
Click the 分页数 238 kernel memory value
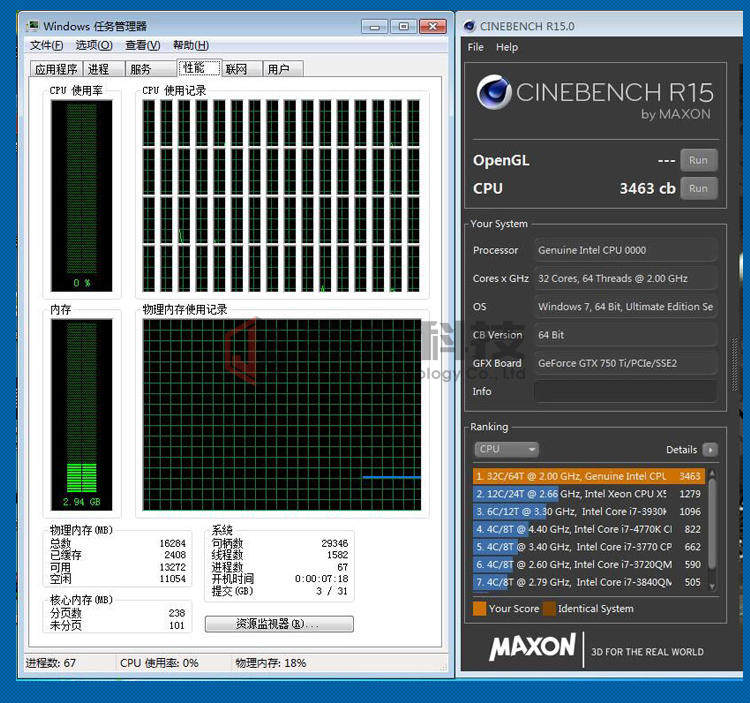pyautogui.click(x=176, y=613)
